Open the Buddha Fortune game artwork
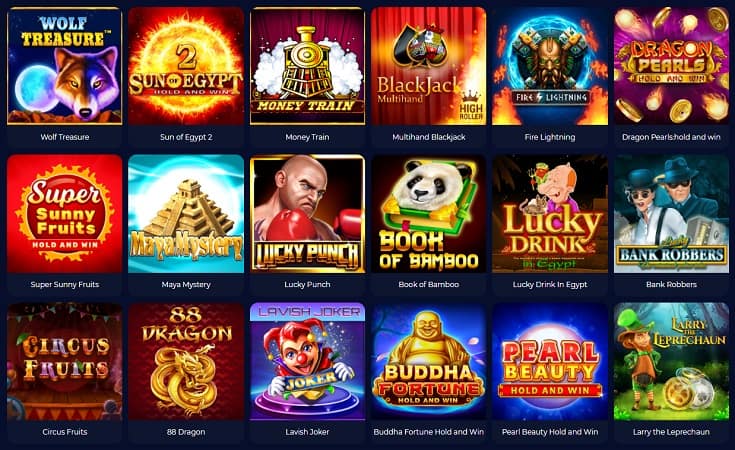735x450 pixels. point(428,361)
